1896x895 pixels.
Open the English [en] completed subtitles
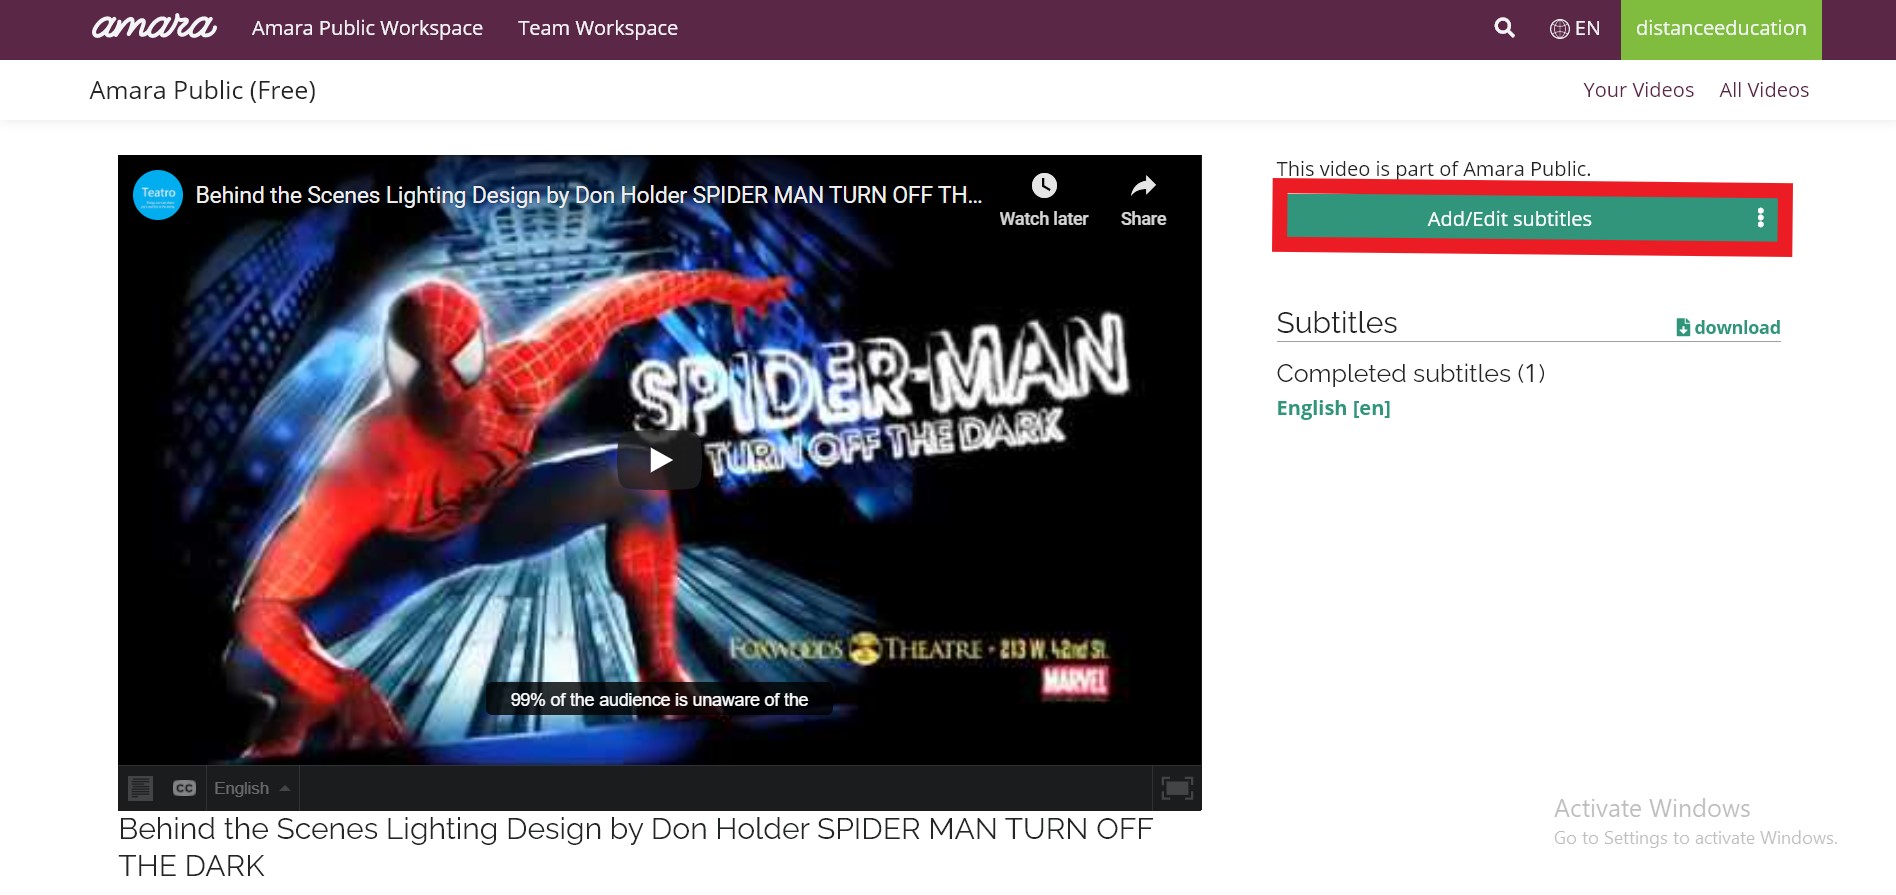[x=1333, y=408]
